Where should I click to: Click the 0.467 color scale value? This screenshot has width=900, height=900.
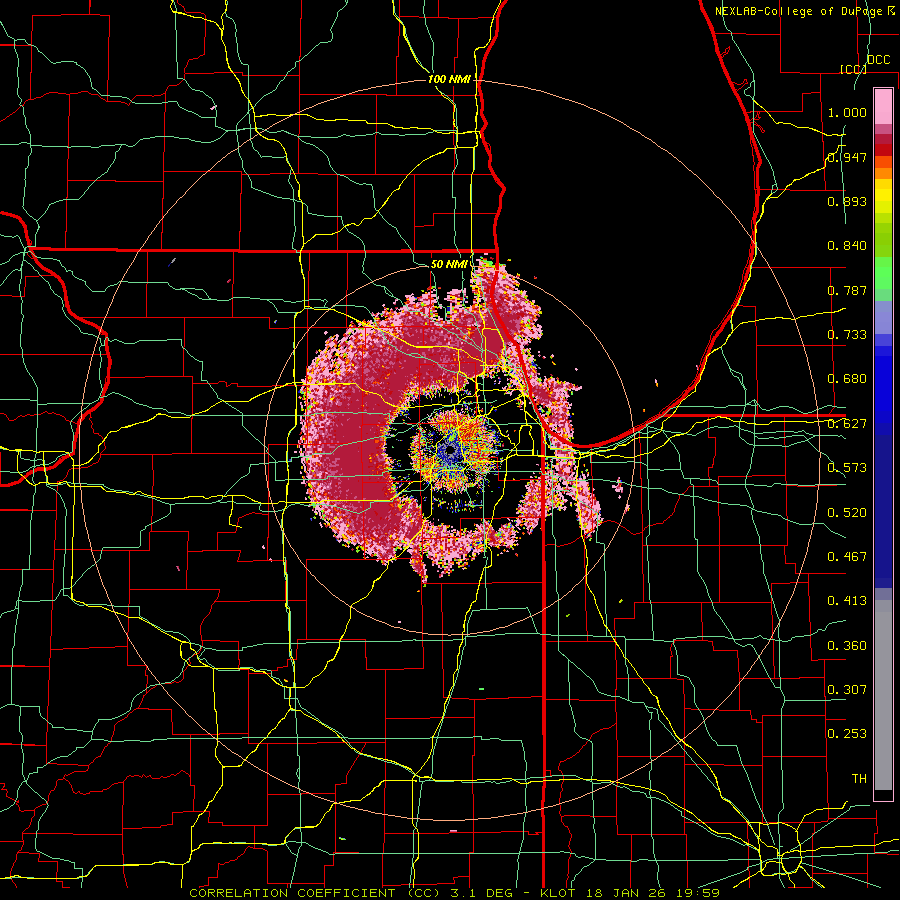tap(847, 557)
